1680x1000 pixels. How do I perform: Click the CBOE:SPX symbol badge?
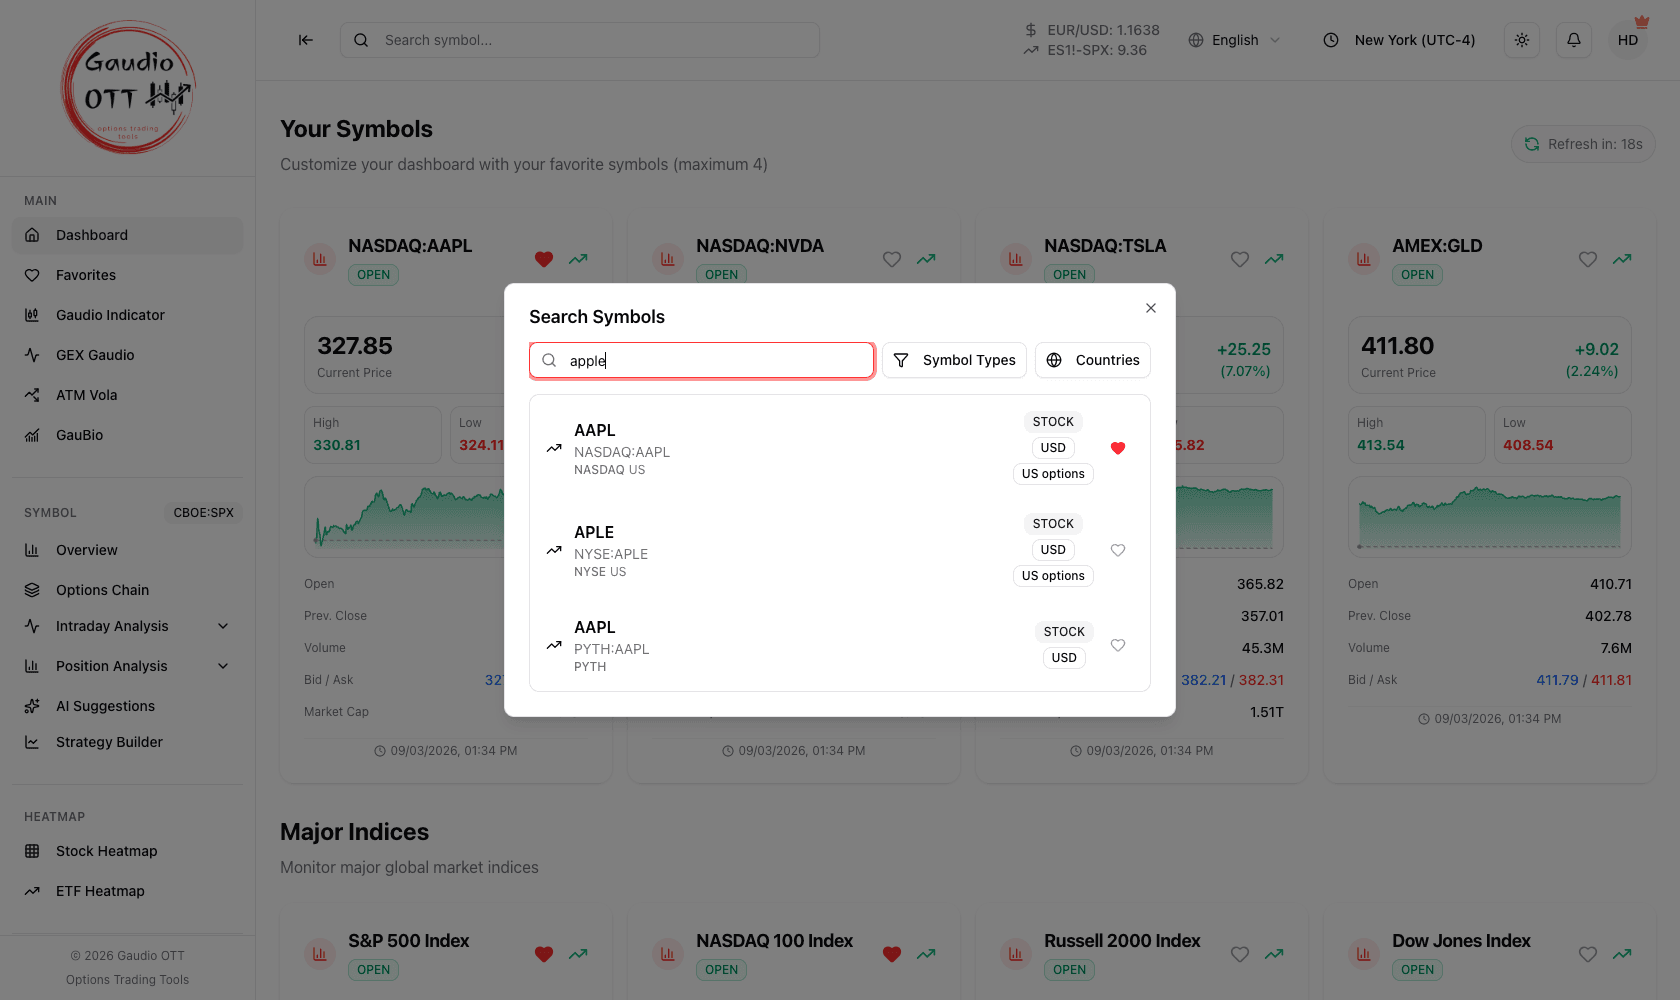203,513
